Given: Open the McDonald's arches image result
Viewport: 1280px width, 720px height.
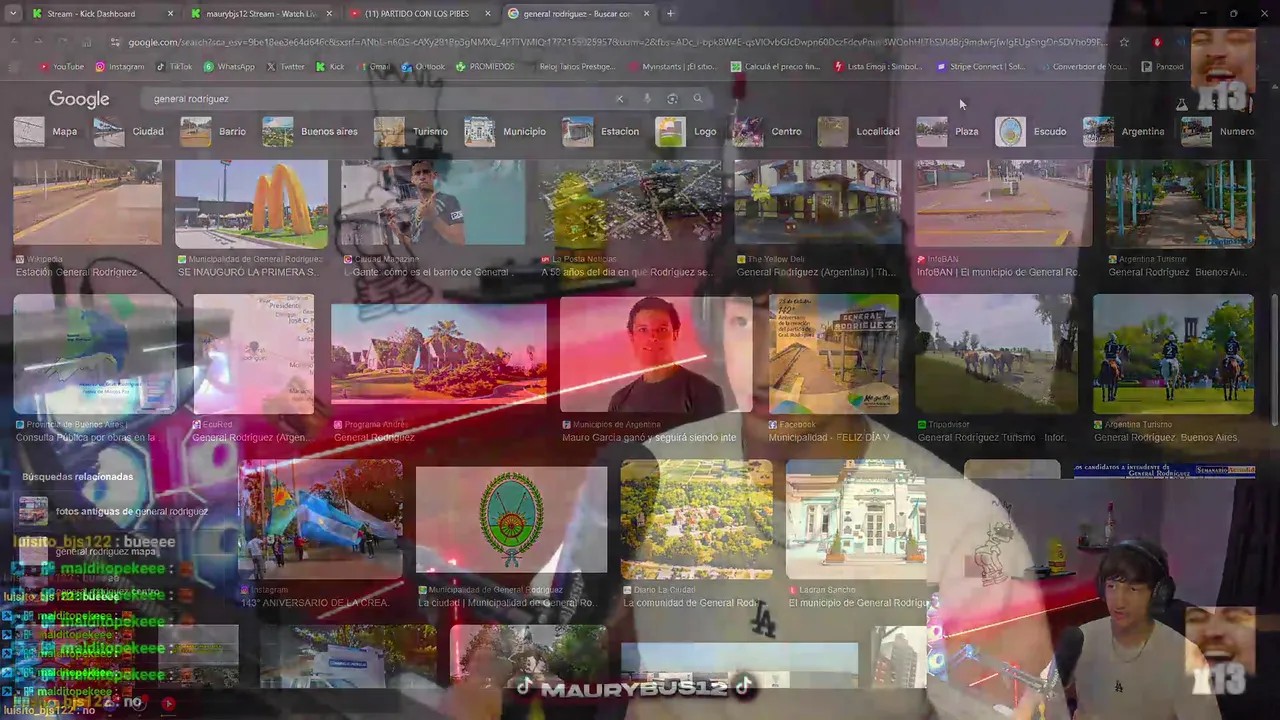Looking at the screenshot, I should (x=251, y=204).
